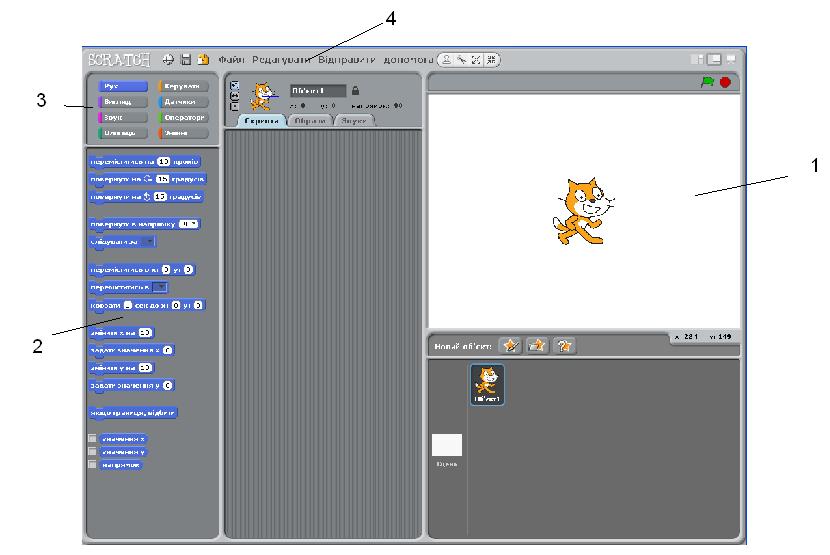The height and width of the screenshot is (555, 830).
Task: Select the scissors delete tool
Action: [x=462, y=60]
